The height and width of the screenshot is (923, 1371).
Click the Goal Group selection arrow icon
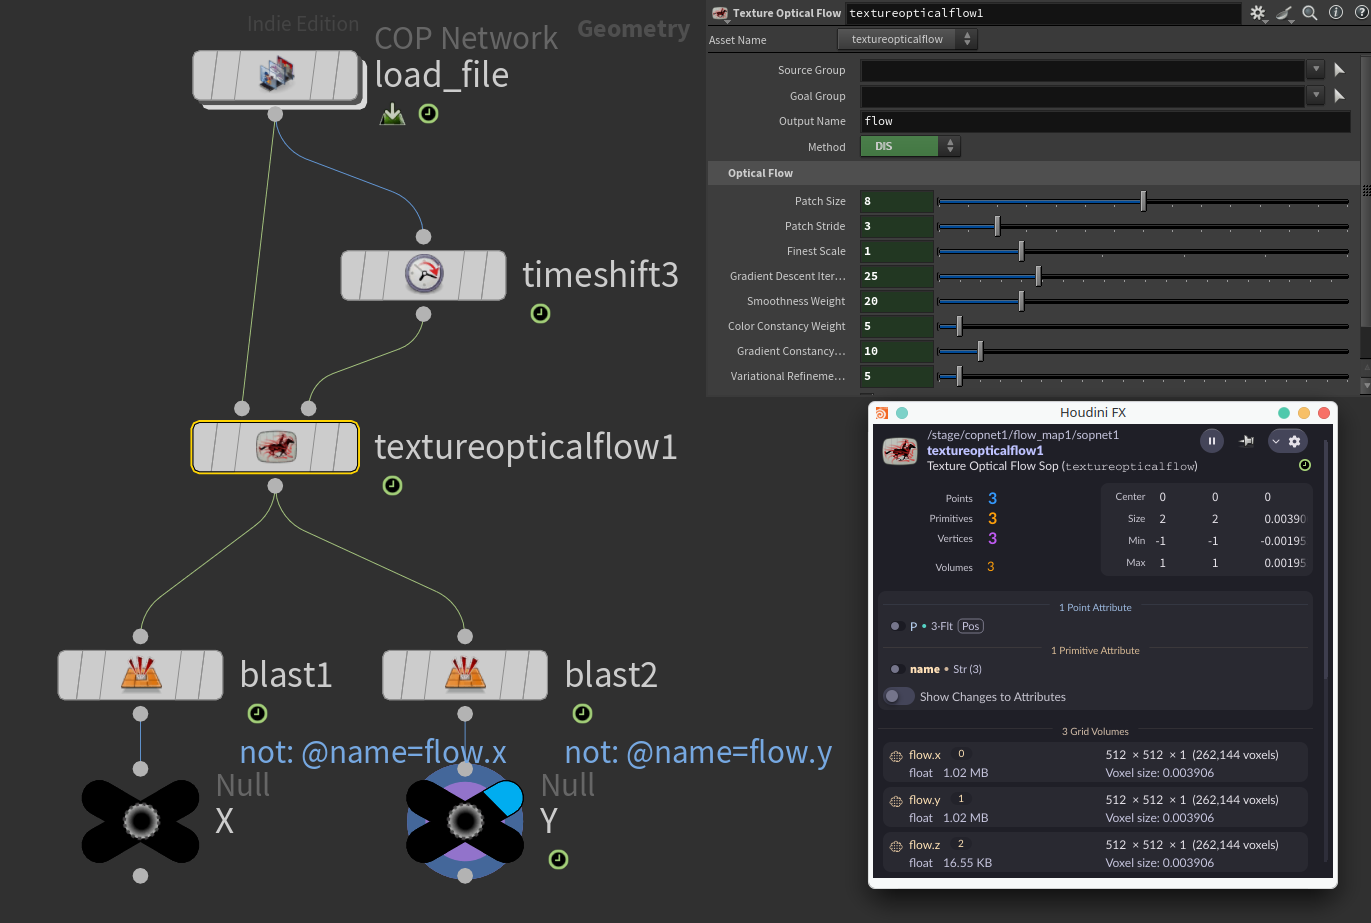(1340, 96)
